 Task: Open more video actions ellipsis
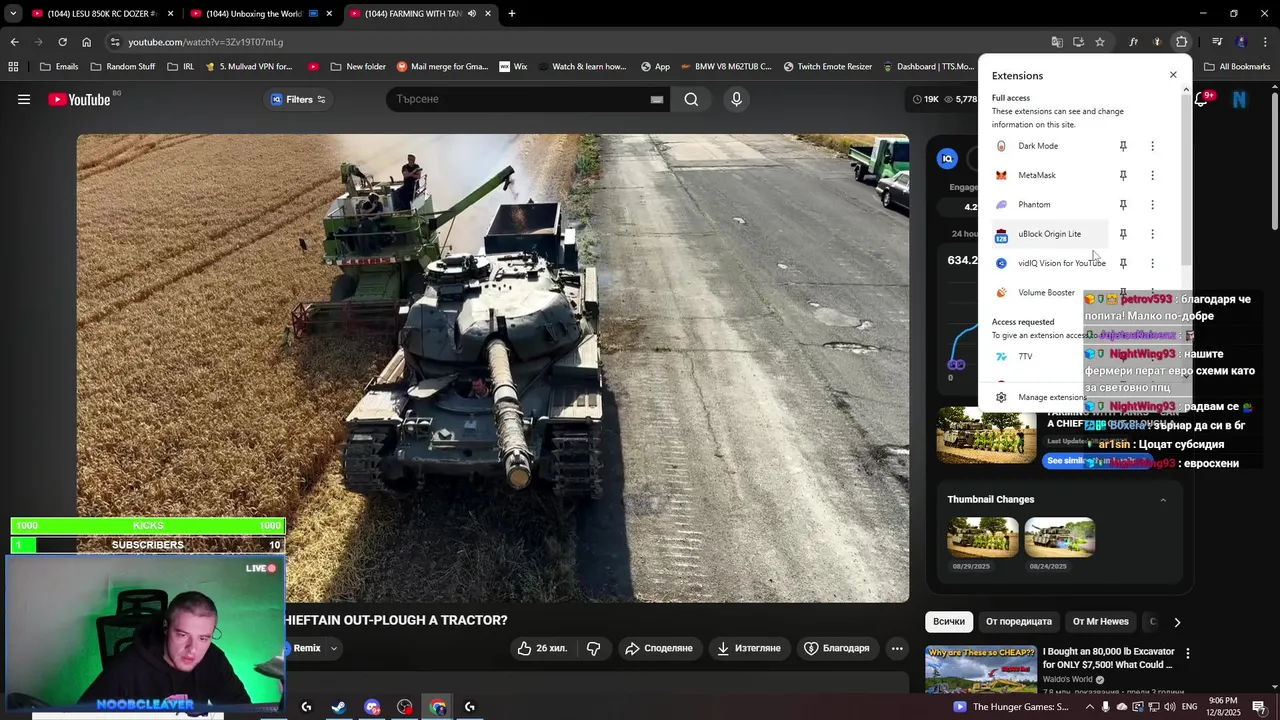point(897,648)
